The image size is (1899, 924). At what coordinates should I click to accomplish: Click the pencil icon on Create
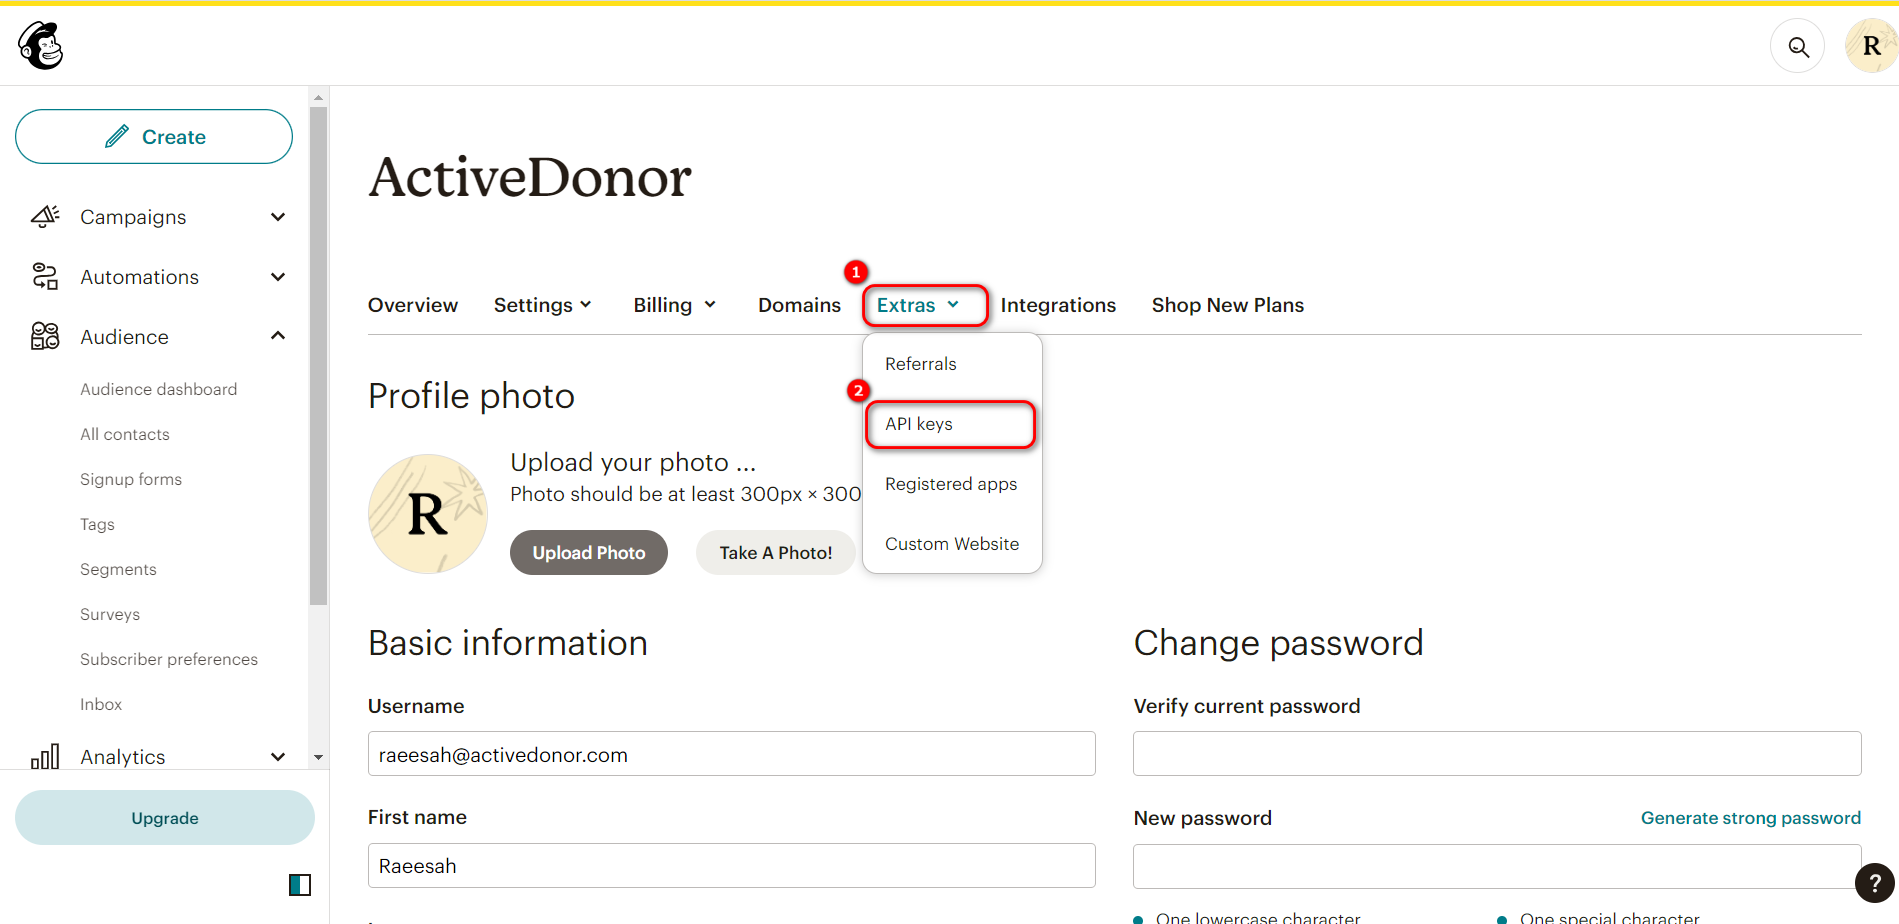pos(118,135)
